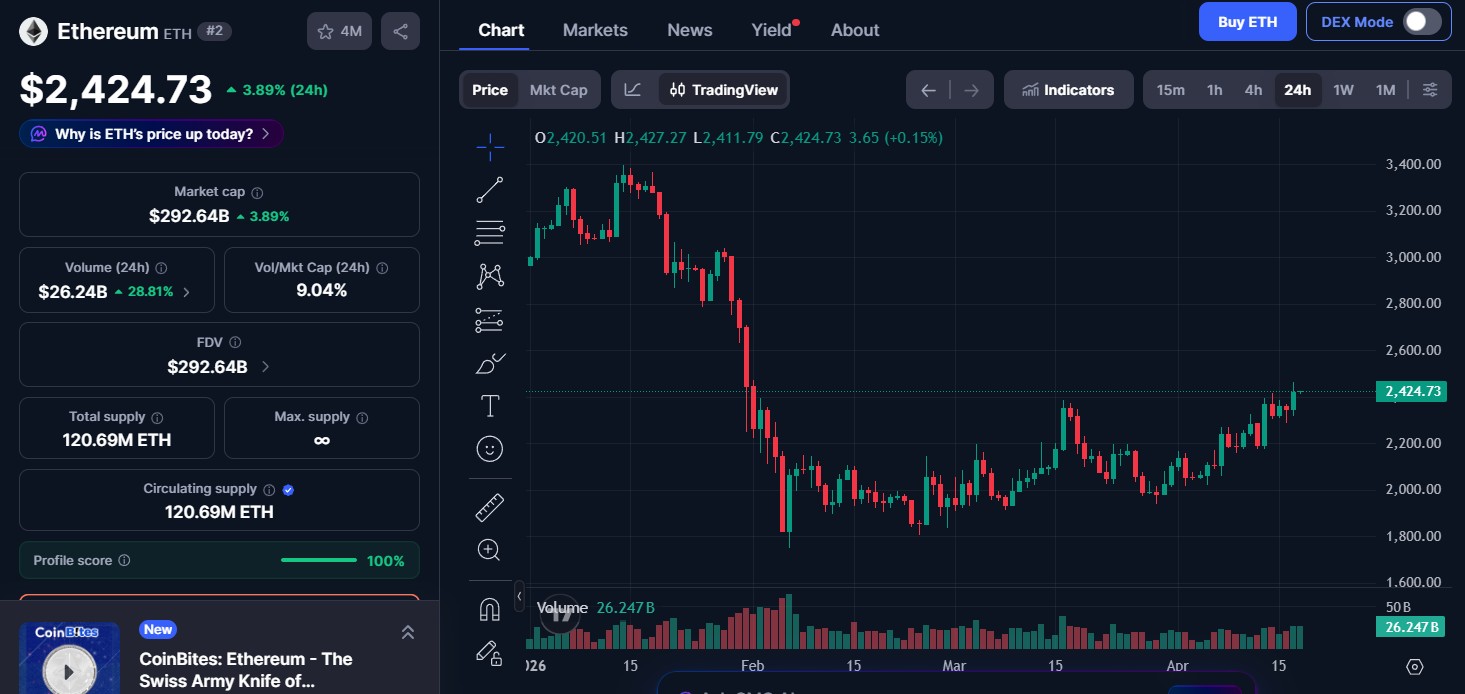The height and width of the screenshot is (694, 1465).
Task: Toggle the DEX Mode switch
Action: point(1428,21)
